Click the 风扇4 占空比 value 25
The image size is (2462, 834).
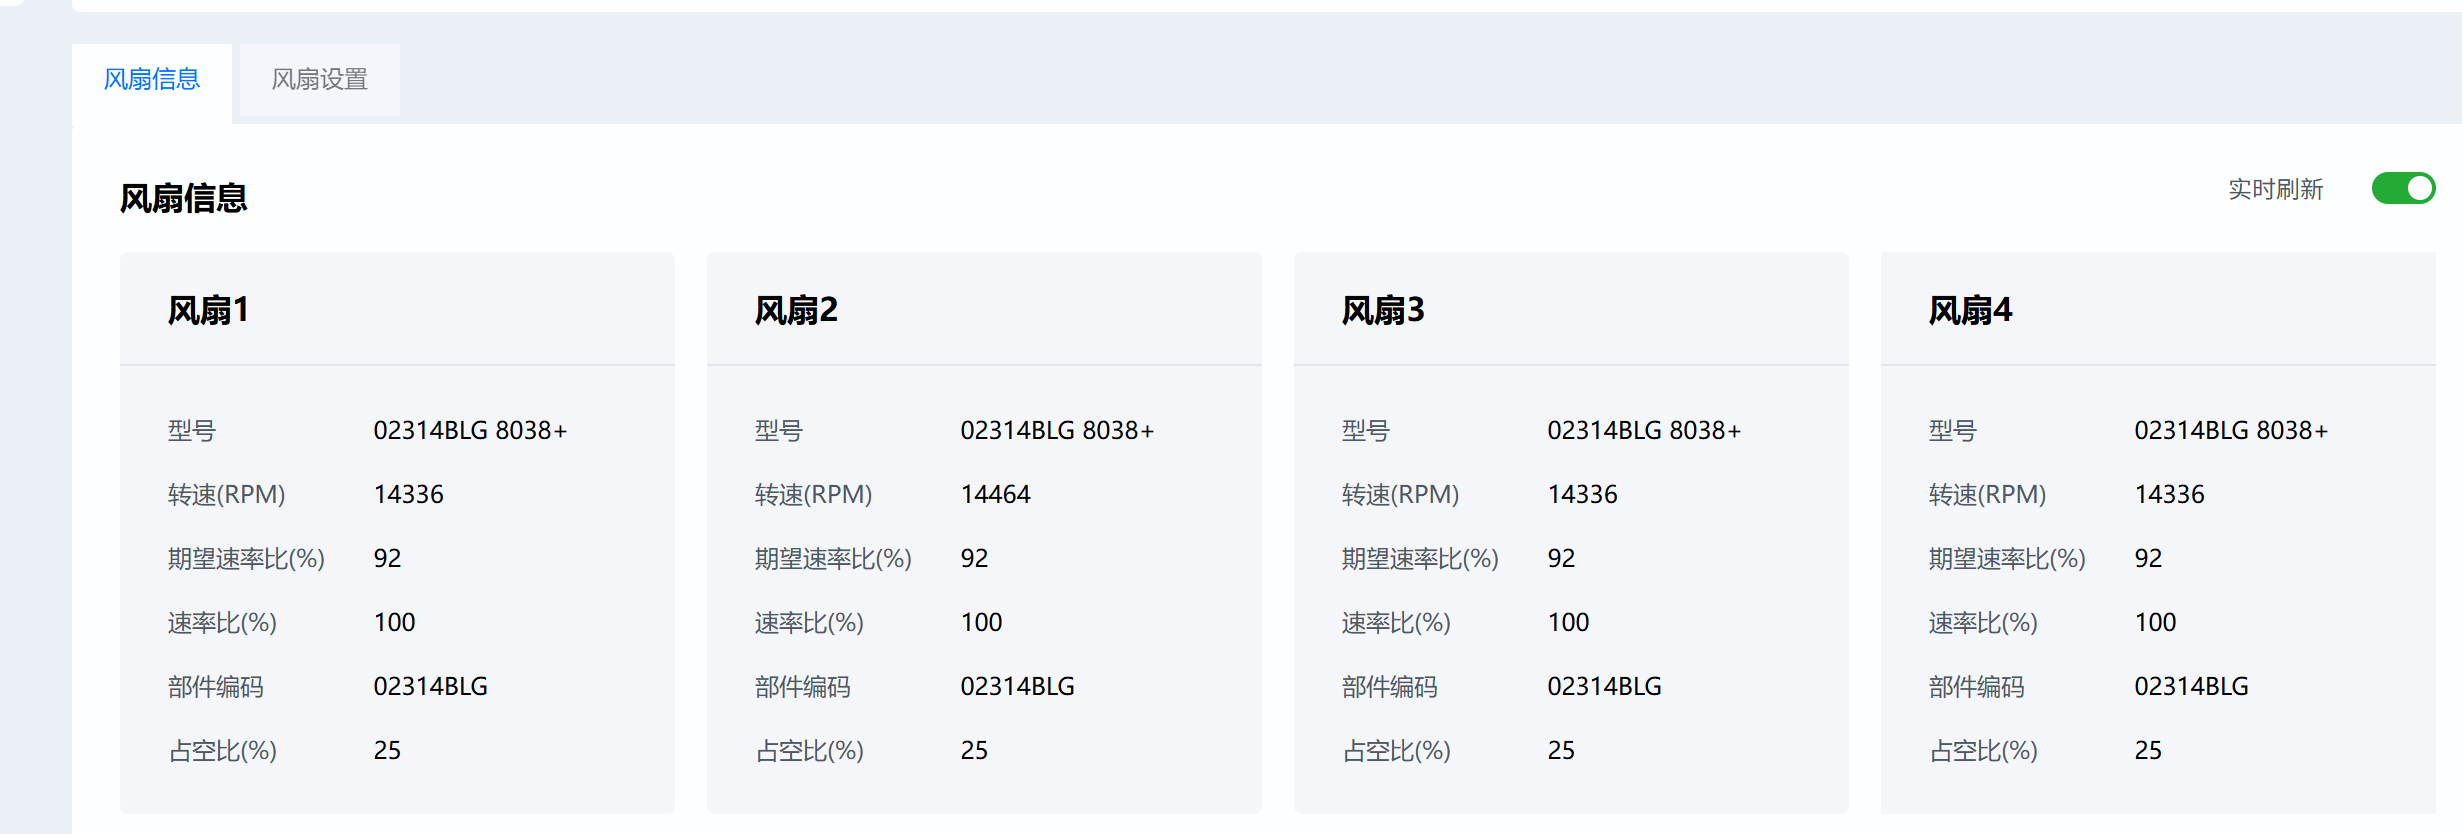pyautogui.click(x=2148, y=750)
